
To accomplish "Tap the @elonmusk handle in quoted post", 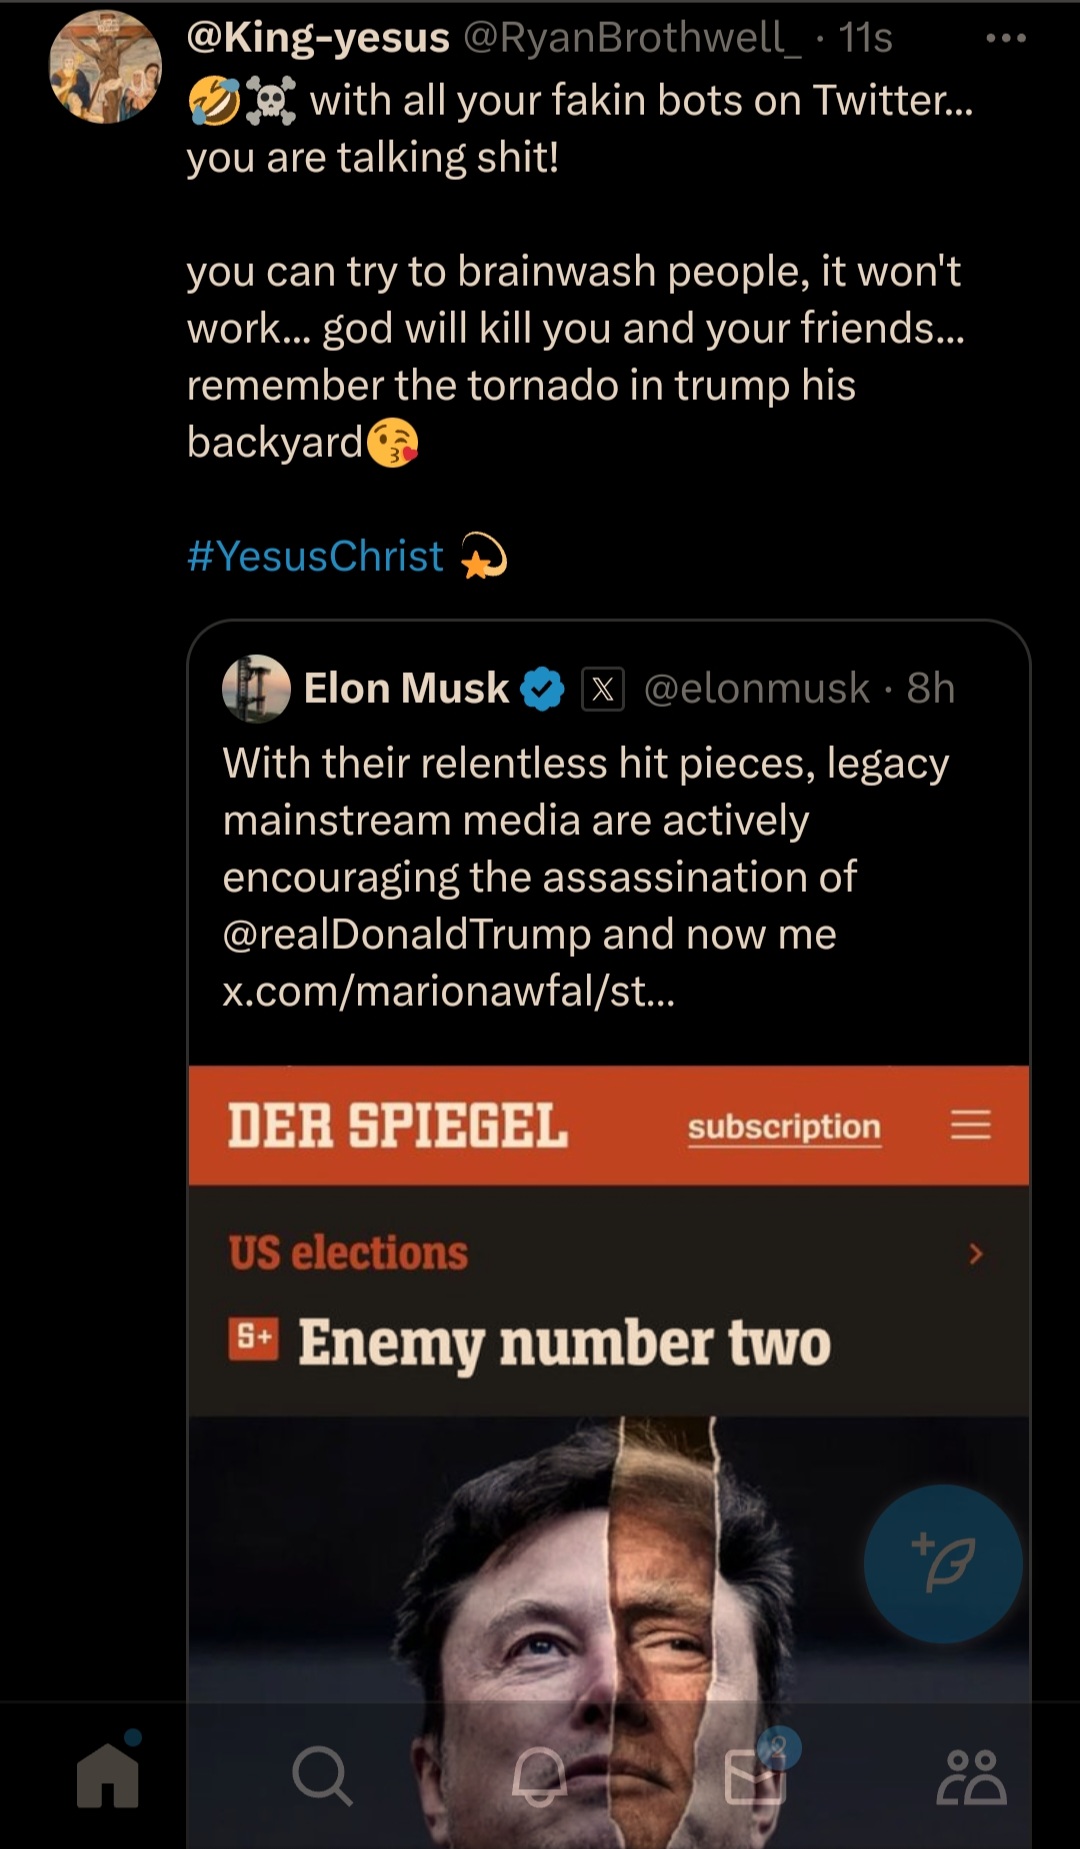I will click(757, 689).
